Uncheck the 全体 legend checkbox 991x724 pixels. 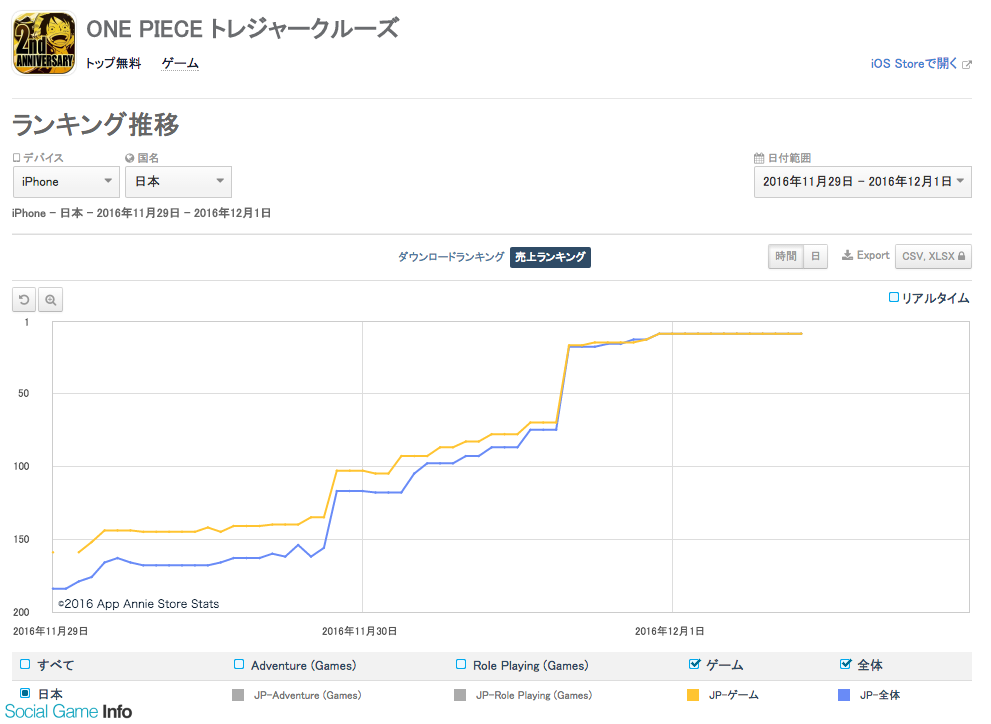(x=846, y=664)
